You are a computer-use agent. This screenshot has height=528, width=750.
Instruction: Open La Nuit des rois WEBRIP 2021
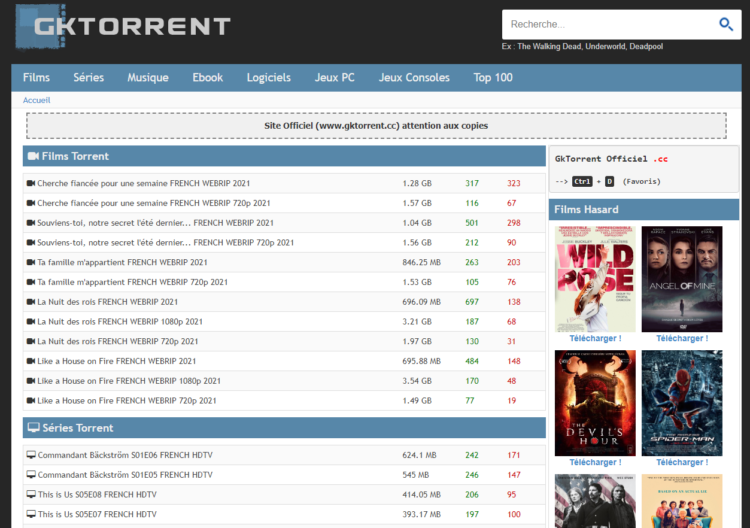click(x=108, y=302)
